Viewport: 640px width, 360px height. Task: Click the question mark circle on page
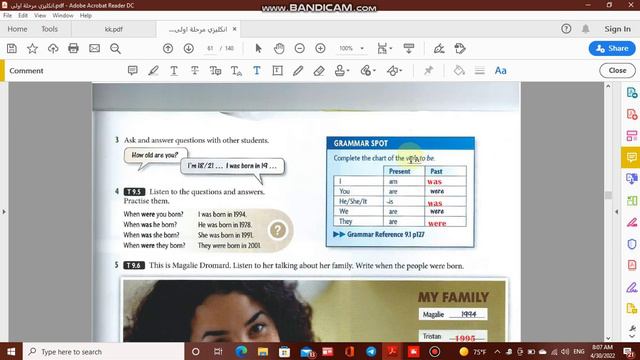[278, 230]
